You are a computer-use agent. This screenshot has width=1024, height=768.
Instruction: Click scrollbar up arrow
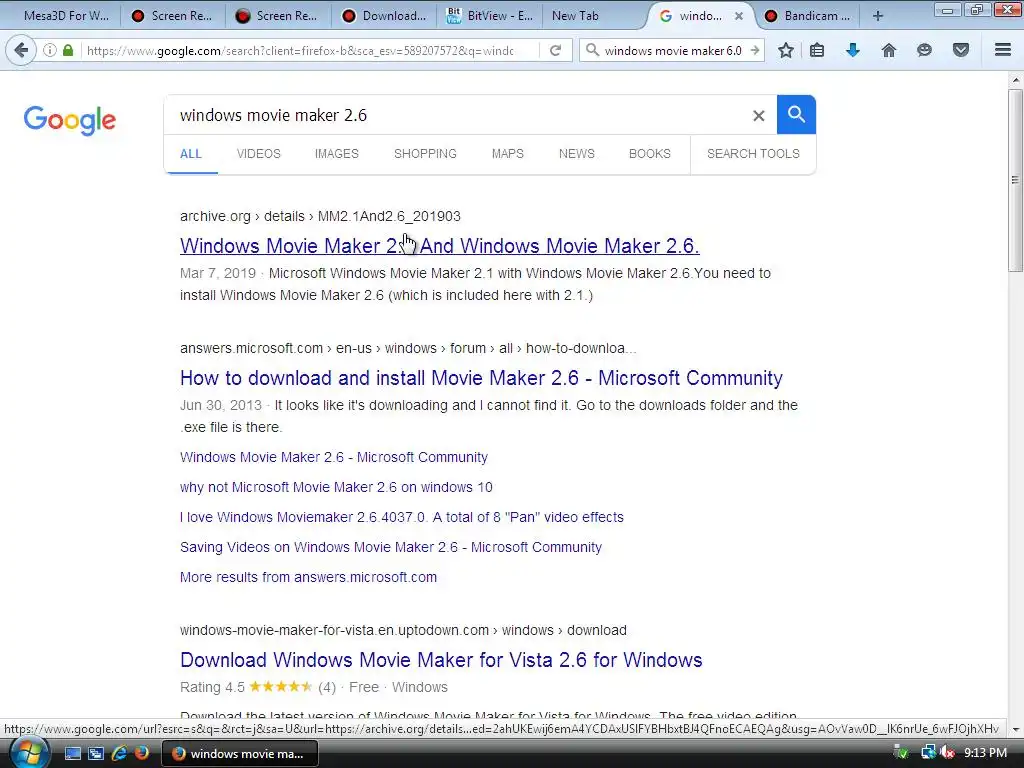(x=1015, y=80)
